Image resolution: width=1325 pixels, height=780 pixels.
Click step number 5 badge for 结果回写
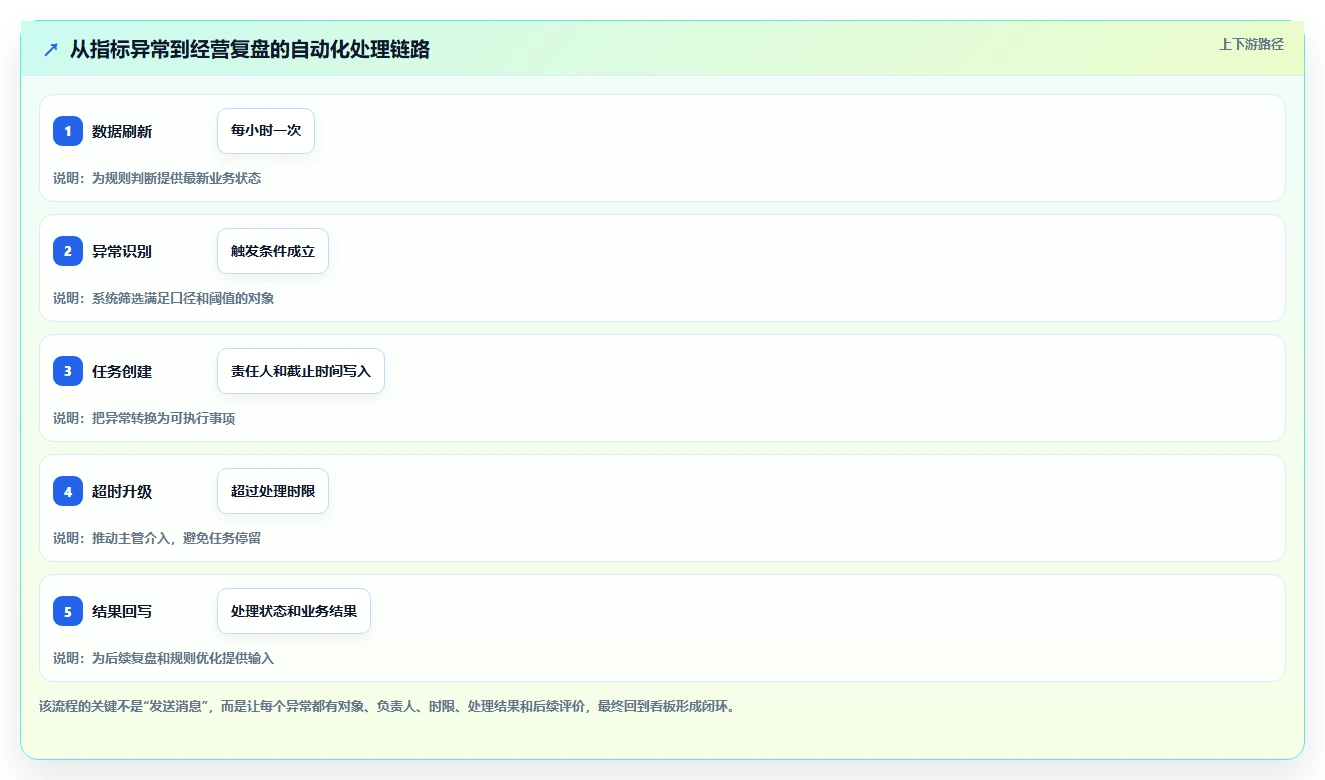click(68, 611)
